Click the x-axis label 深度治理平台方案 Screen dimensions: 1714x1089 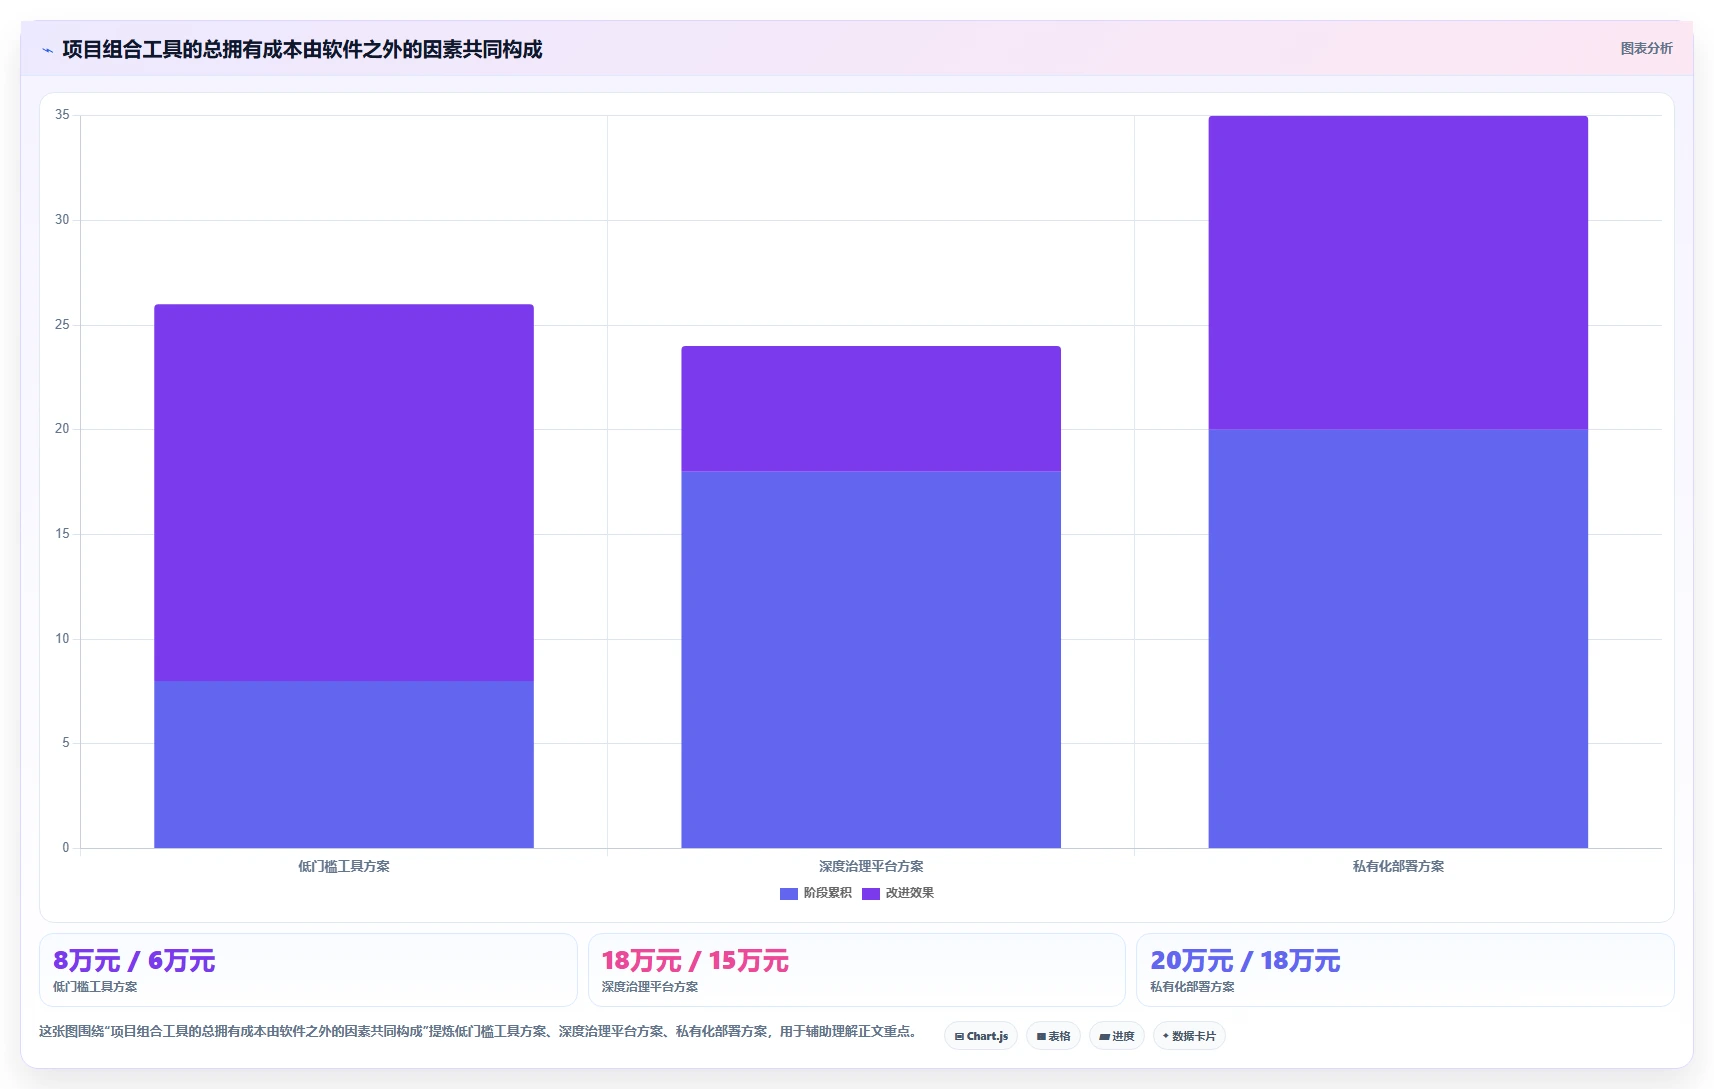(x=871, y=866)
